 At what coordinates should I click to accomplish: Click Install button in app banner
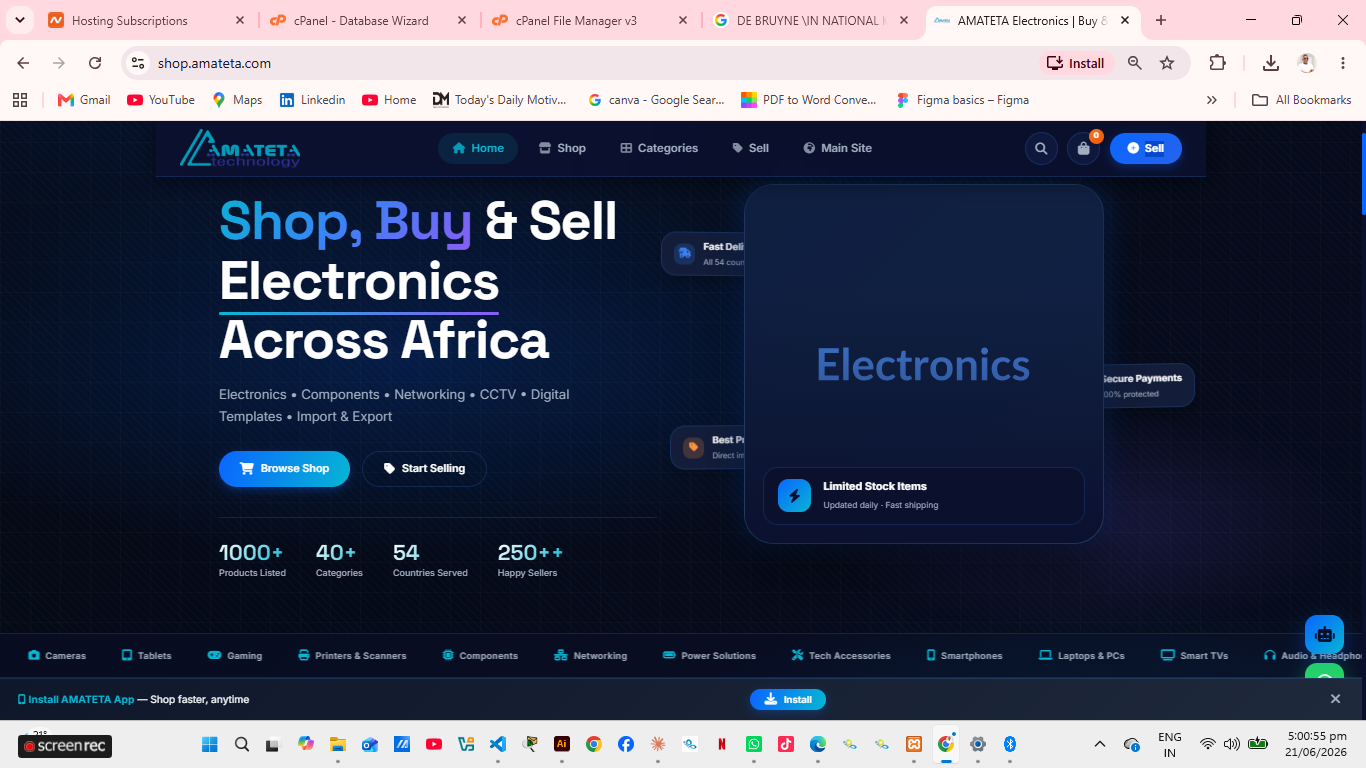[x=788, y=699]
